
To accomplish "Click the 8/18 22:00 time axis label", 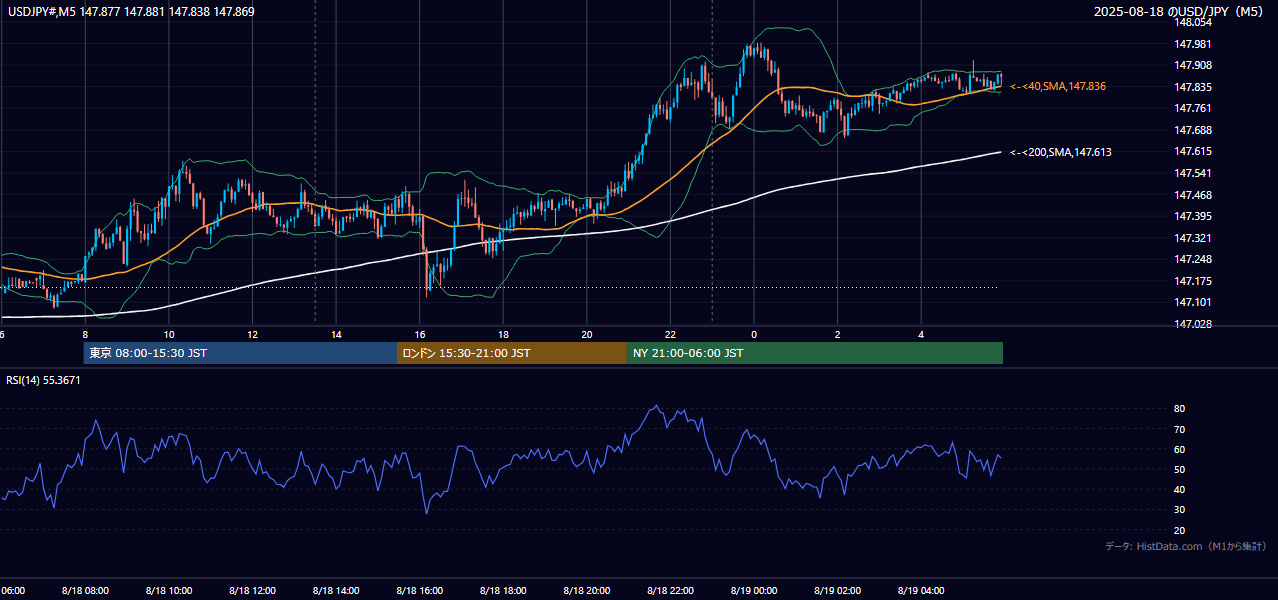I will tap(670, 590).
